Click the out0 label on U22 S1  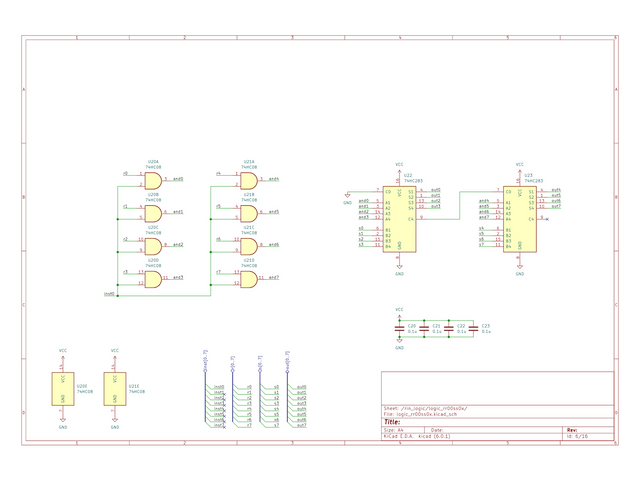(435, 190)
